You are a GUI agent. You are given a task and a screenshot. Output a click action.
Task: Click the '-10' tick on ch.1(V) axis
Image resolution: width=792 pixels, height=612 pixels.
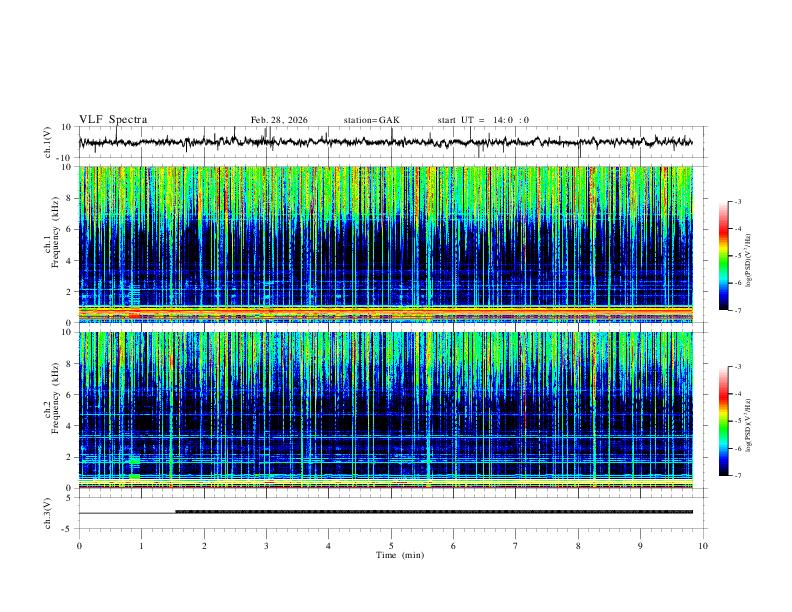coord(66,158)
